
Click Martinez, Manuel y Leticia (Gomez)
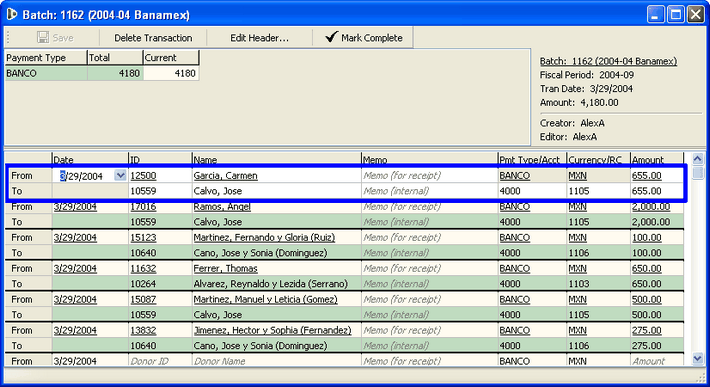[x=265, y=299]
